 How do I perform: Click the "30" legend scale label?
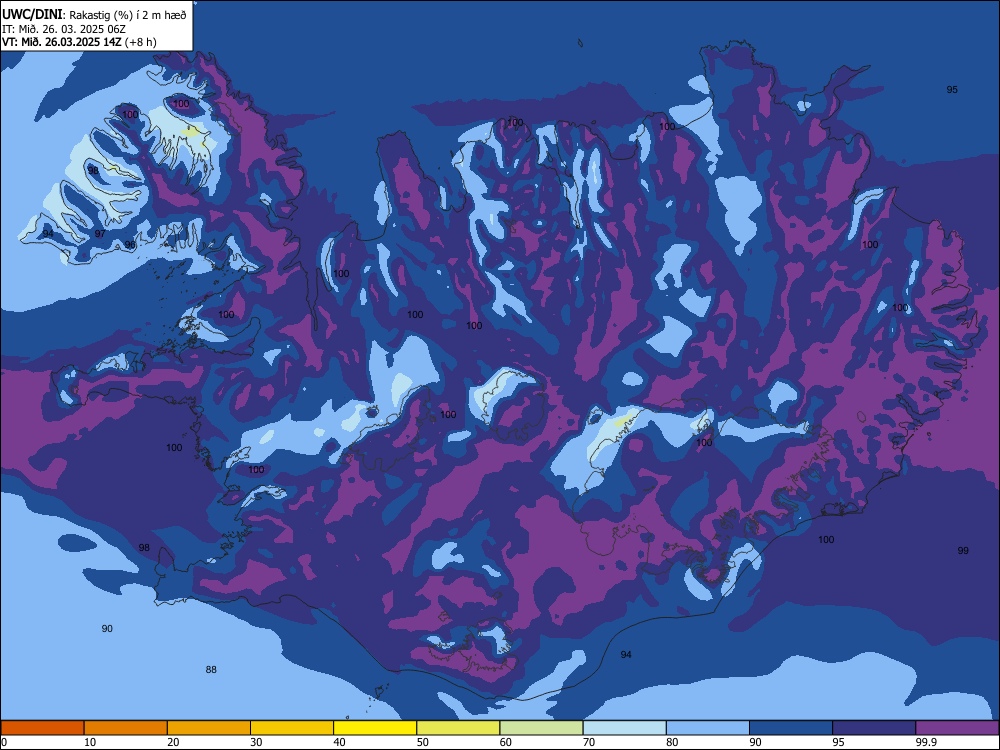point(256,742)
